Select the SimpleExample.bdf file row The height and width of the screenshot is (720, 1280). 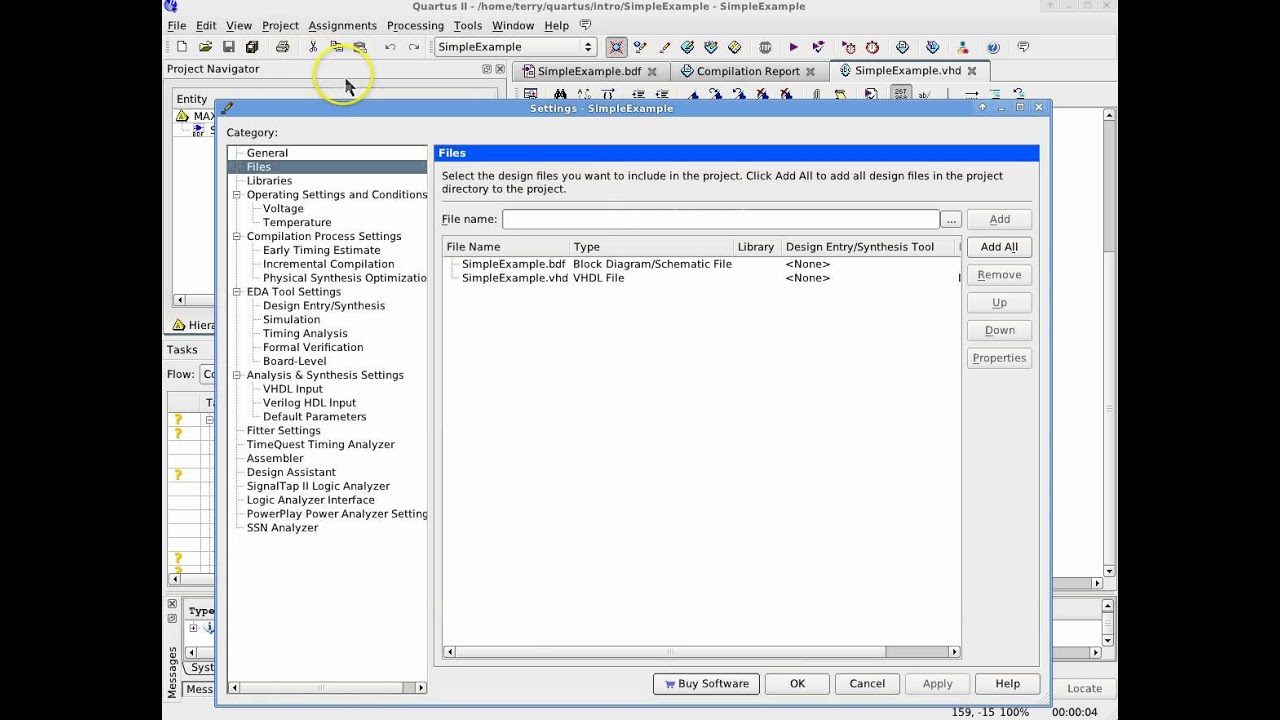701,264
